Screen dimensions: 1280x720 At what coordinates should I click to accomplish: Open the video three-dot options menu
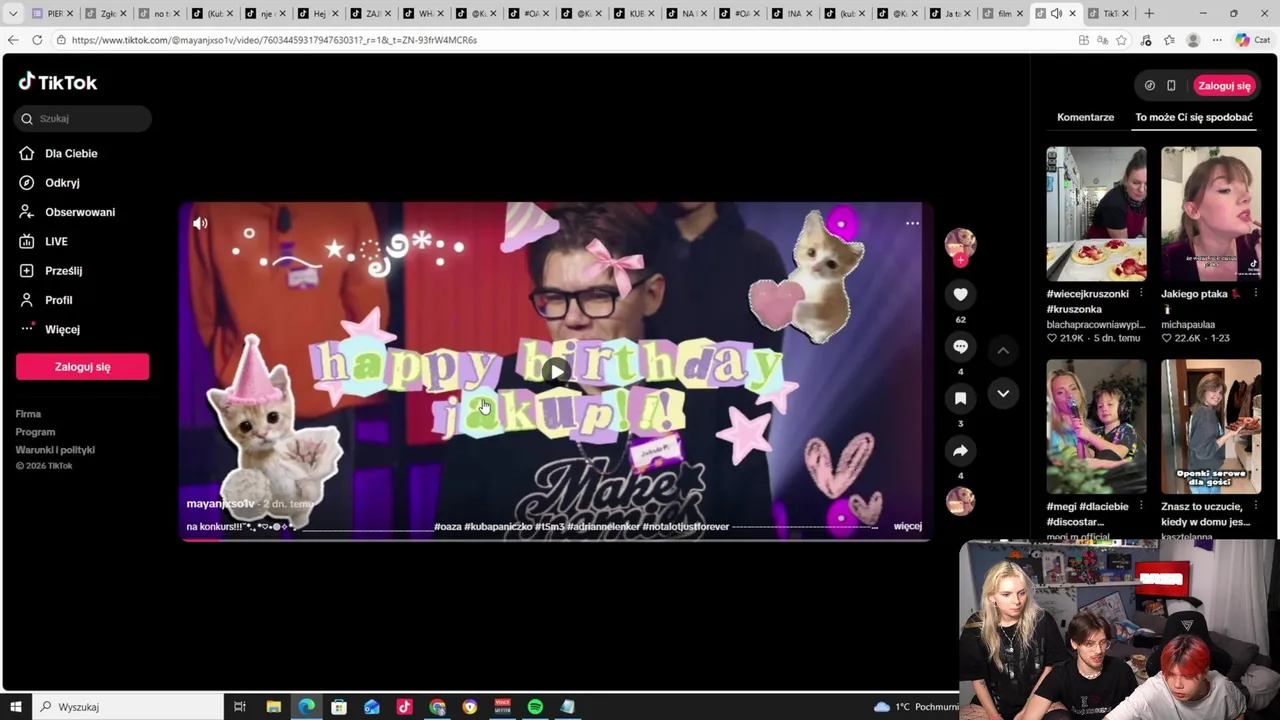pos(912,223)
